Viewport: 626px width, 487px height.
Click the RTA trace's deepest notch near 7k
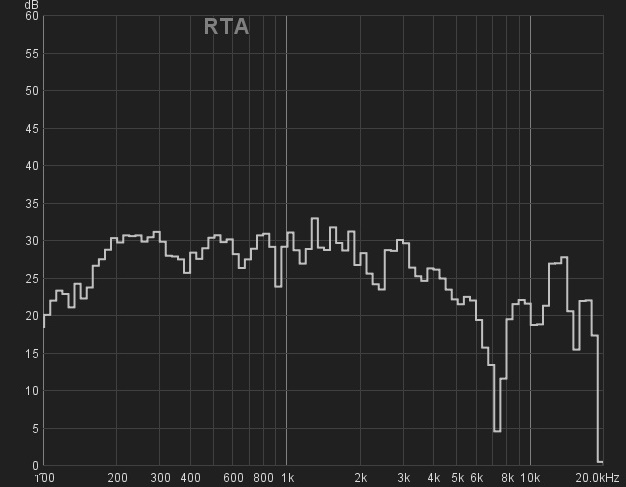[x=497, y=431]
